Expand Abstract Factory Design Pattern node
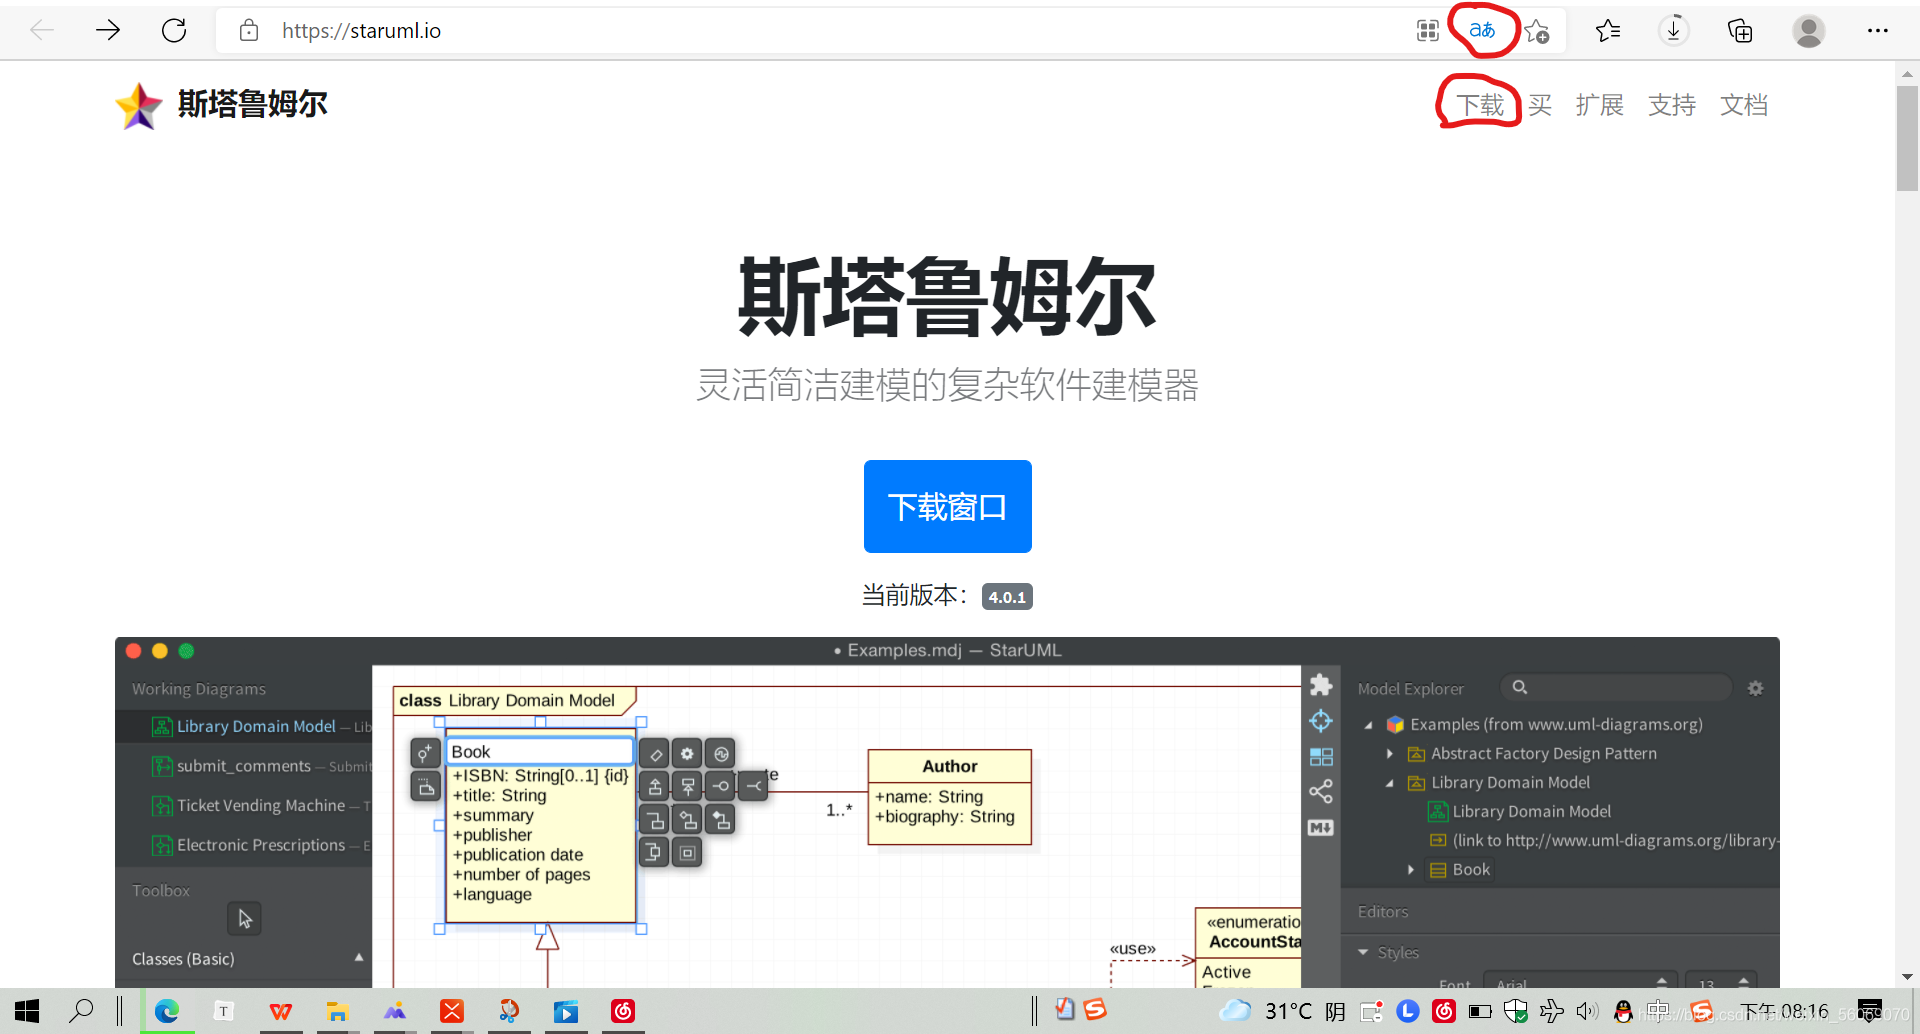The width and height of the screenshot is (1920, 1034). [1389, 754]
